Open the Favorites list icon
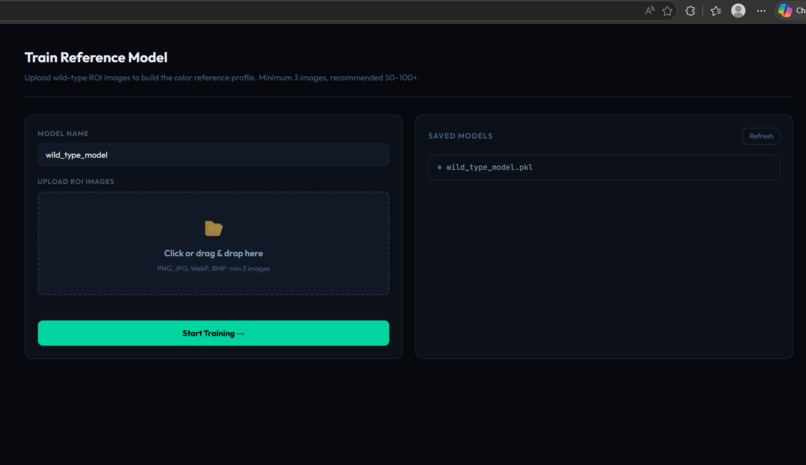The height and width of the screenshot is (465, 806). 716,11
